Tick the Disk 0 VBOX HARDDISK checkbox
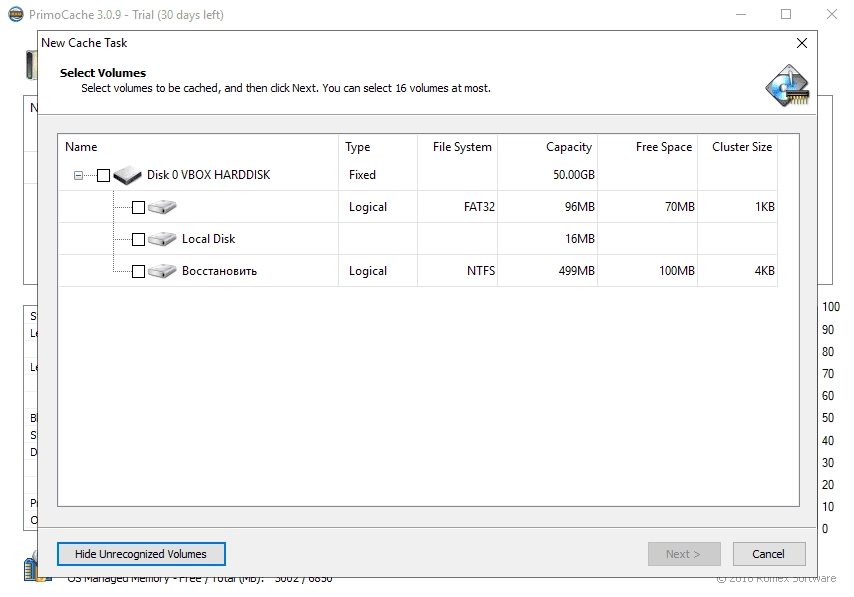This screenshot has height=597, width=854. coord(103,175)
